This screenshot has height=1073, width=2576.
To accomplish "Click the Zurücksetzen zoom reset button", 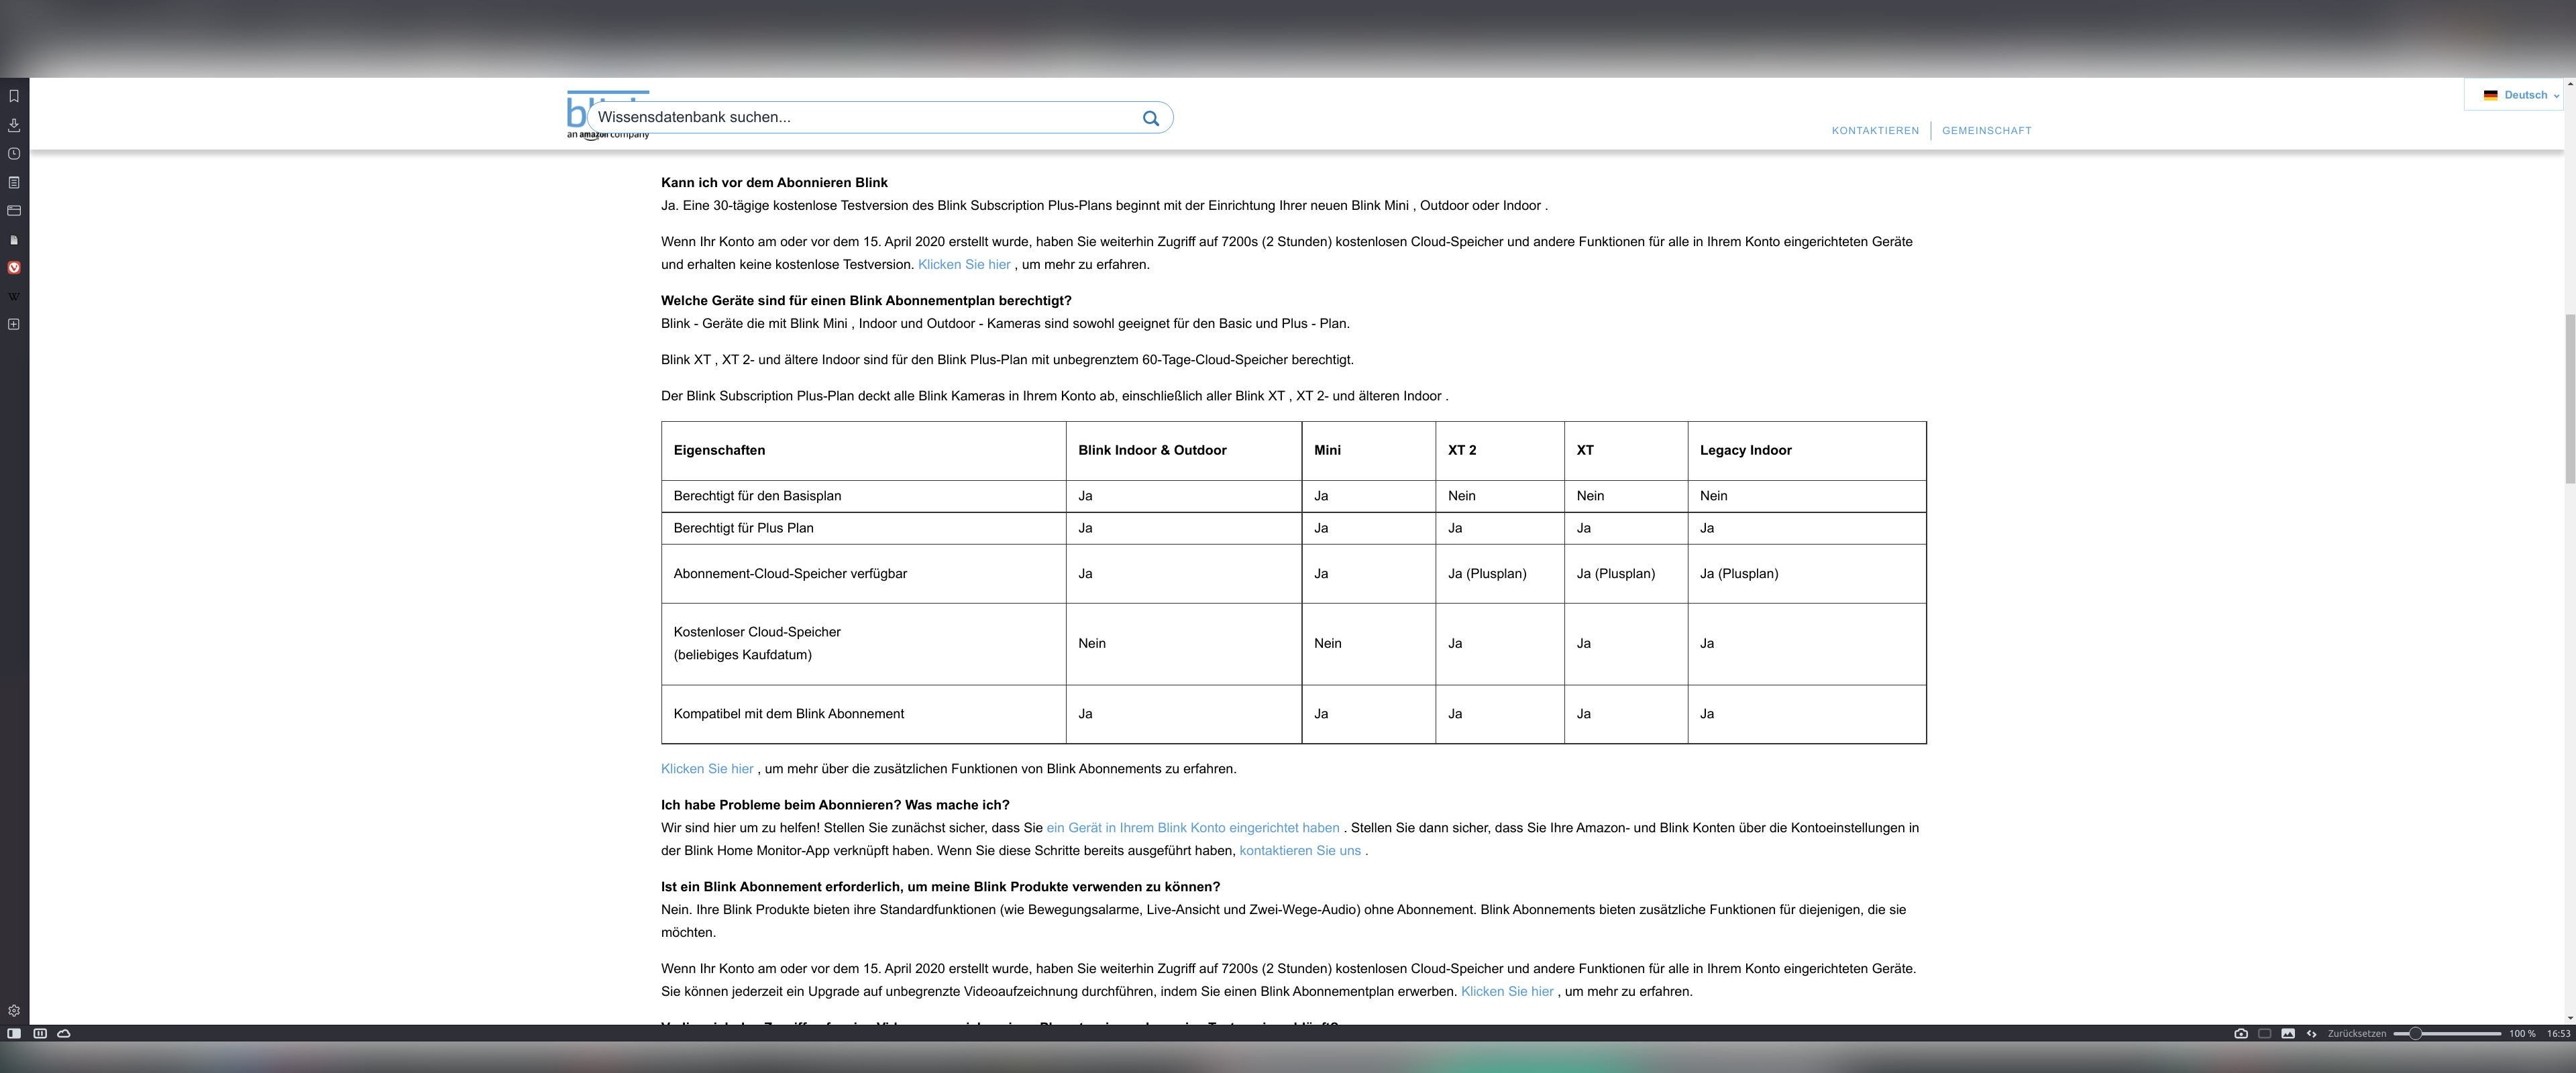I will tap(2356, 1034).
